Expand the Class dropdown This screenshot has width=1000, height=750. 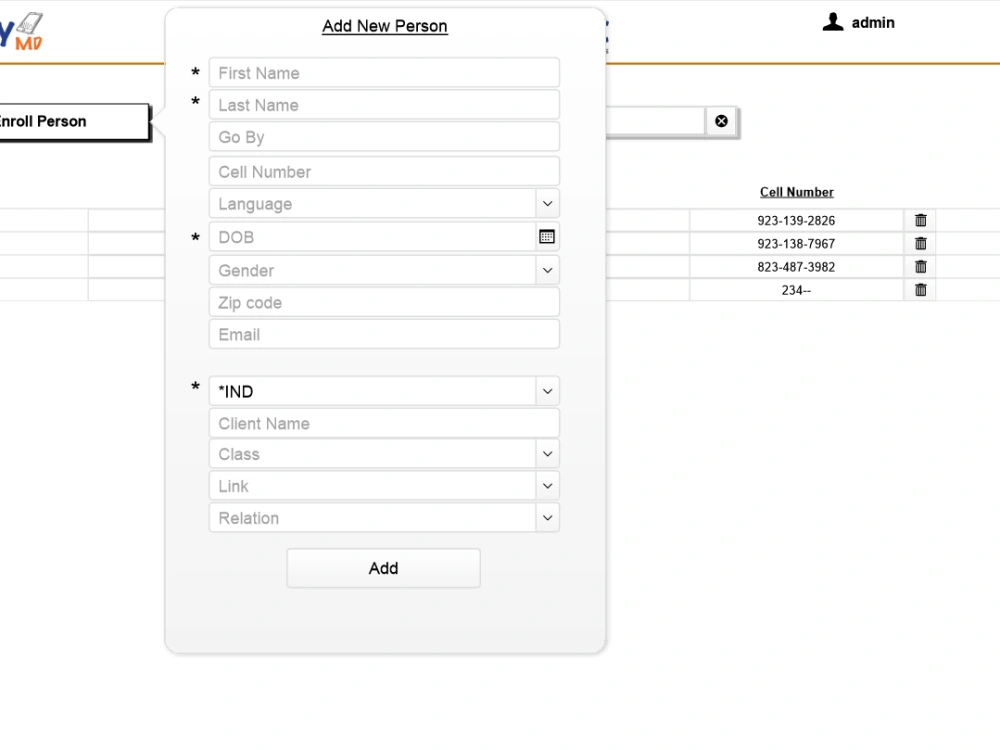(547, 454)
